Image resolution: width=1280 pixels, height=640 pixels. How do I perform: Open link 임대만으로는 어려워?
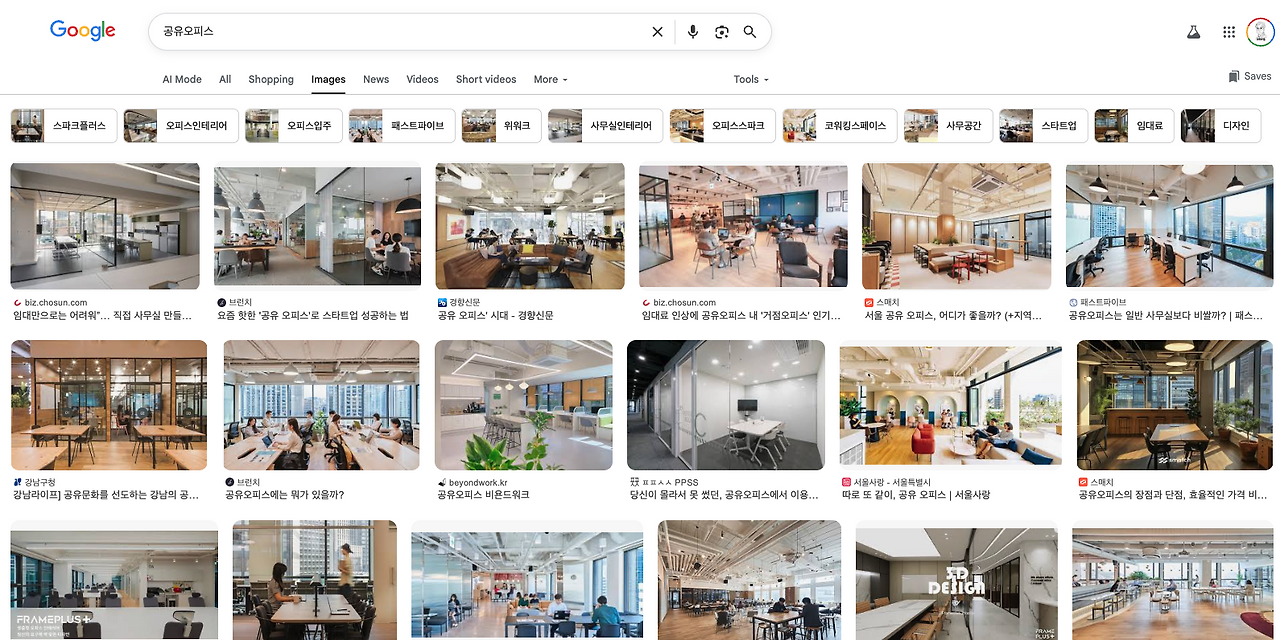(102, 316)
